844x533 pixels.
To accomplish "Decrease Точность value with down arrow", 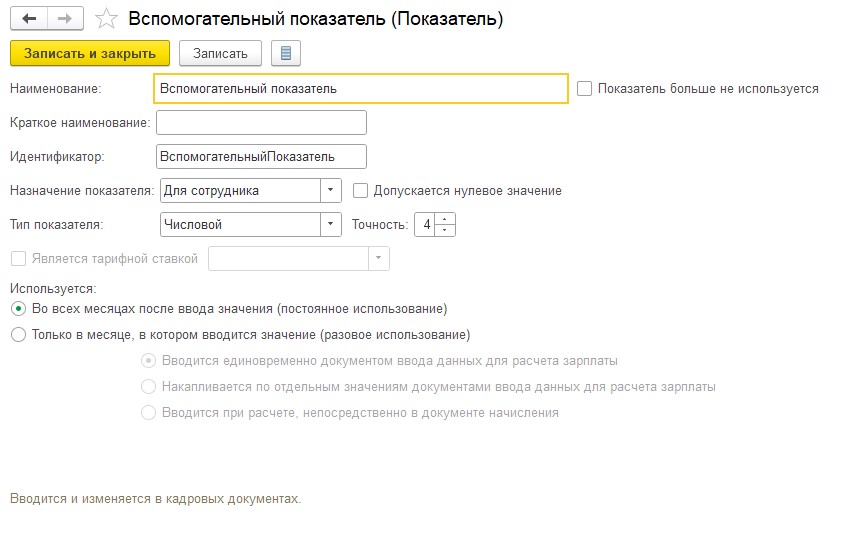I will pos(445,230).
